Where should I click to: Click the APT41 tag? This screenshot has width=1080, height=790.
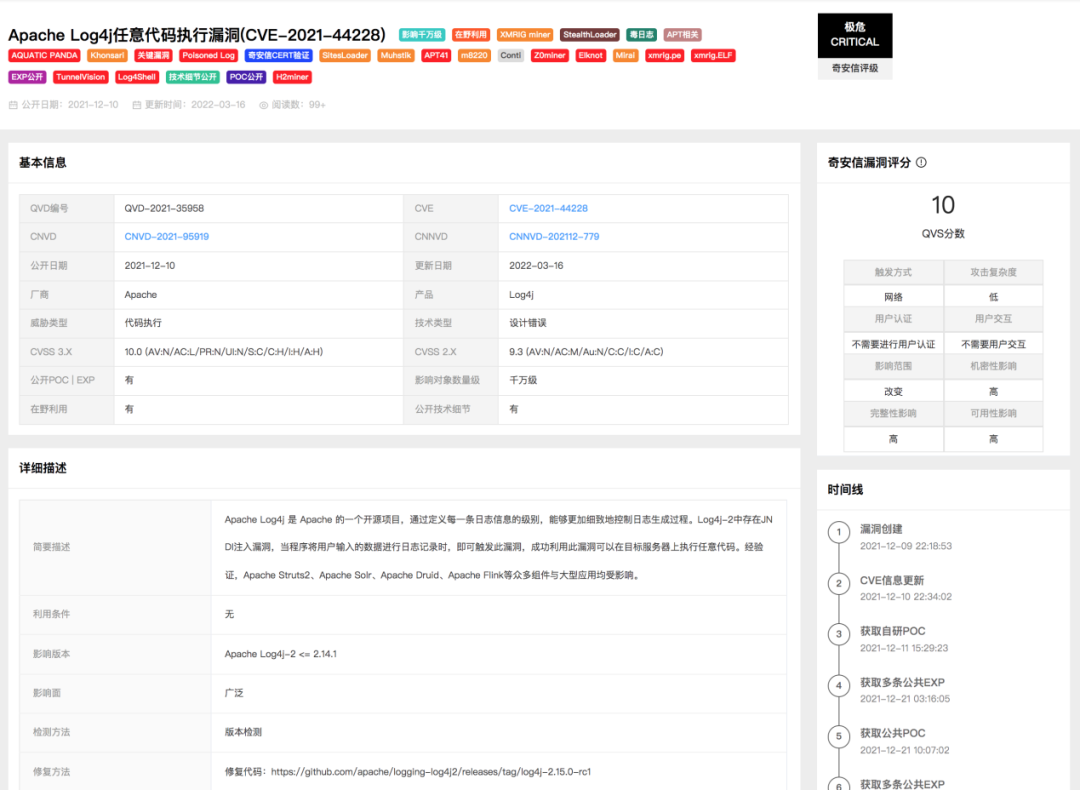436,56
